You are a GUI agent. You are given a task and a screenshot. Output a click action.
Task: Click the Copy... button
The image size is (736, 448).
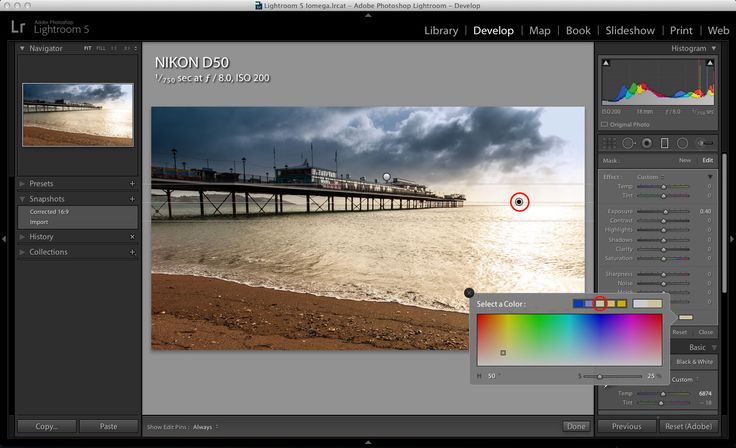pyautogui.click(x=46, y=426)
